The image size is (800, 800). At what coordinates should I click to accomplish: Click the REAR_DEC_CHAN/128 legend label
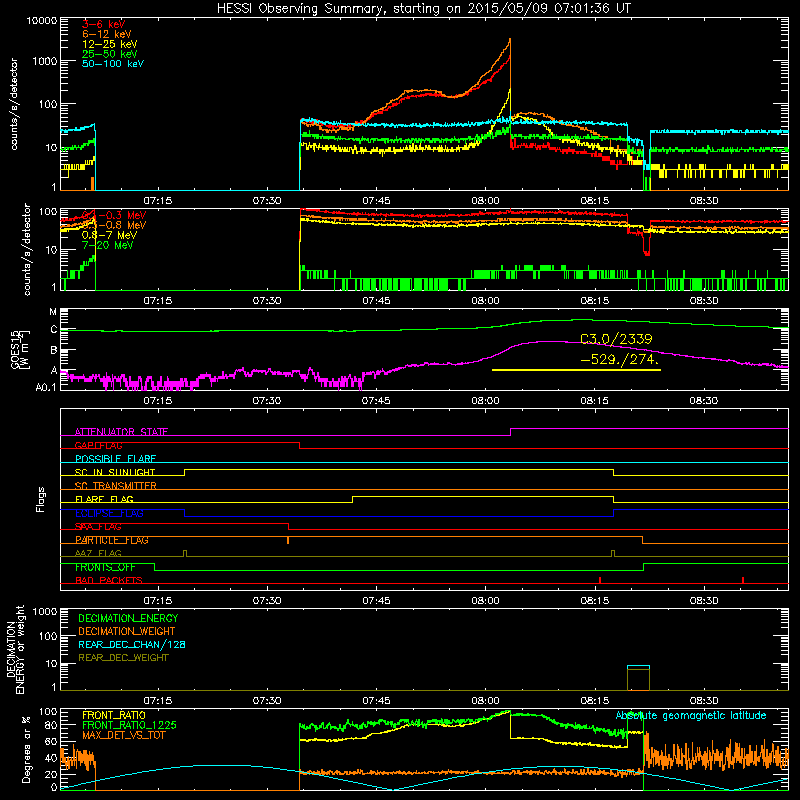[132, 645]
